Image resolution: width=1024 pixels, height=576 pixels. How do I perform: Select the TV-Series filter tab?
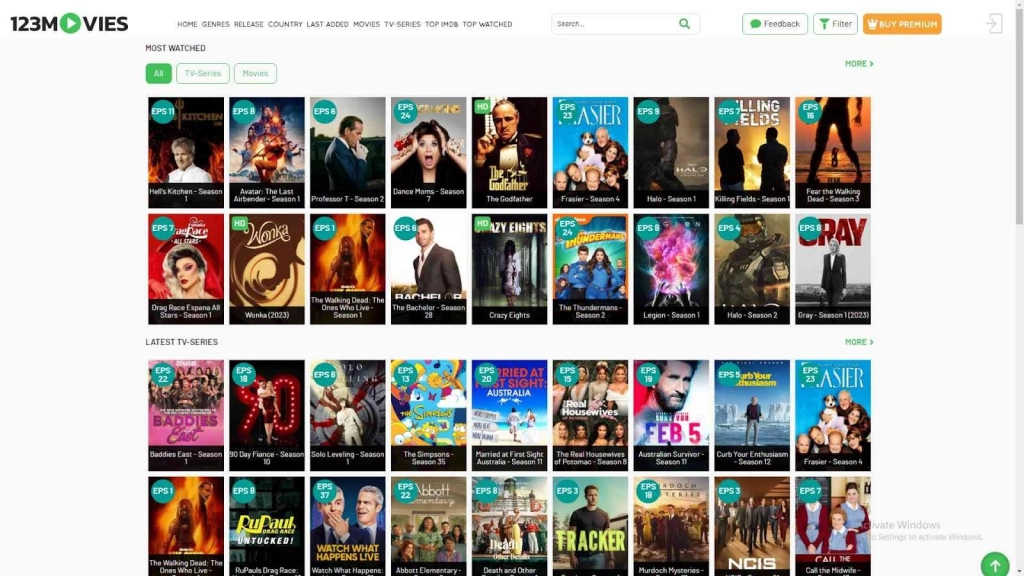[x=202, y=73]
